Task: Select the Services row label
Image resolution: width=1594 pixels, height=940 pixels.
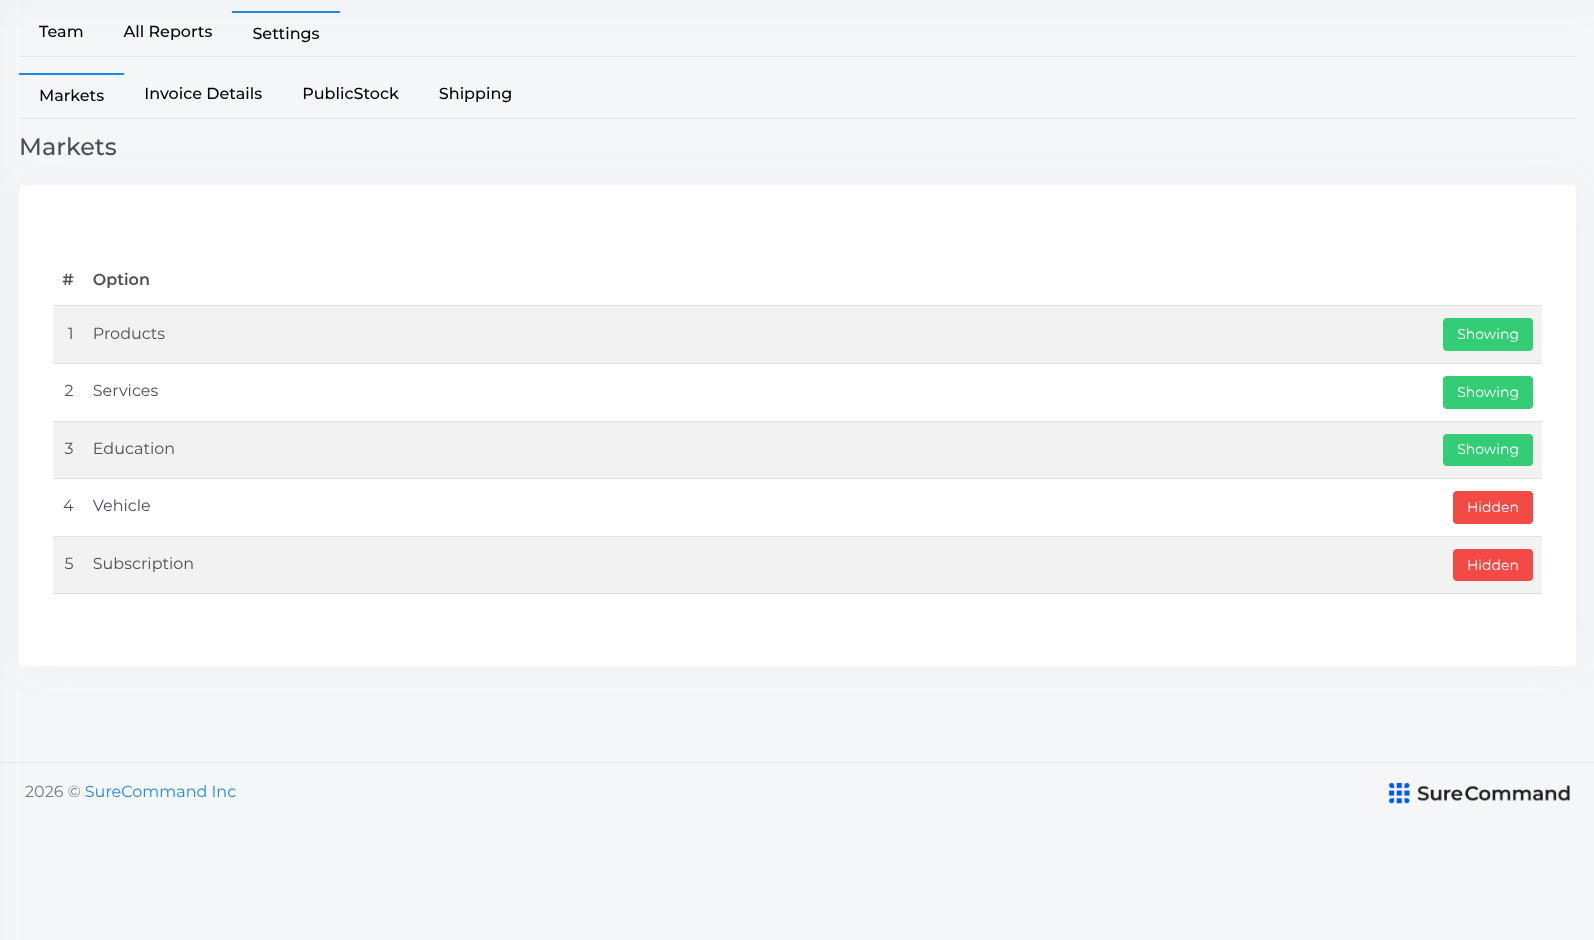Action: (126, 391)
